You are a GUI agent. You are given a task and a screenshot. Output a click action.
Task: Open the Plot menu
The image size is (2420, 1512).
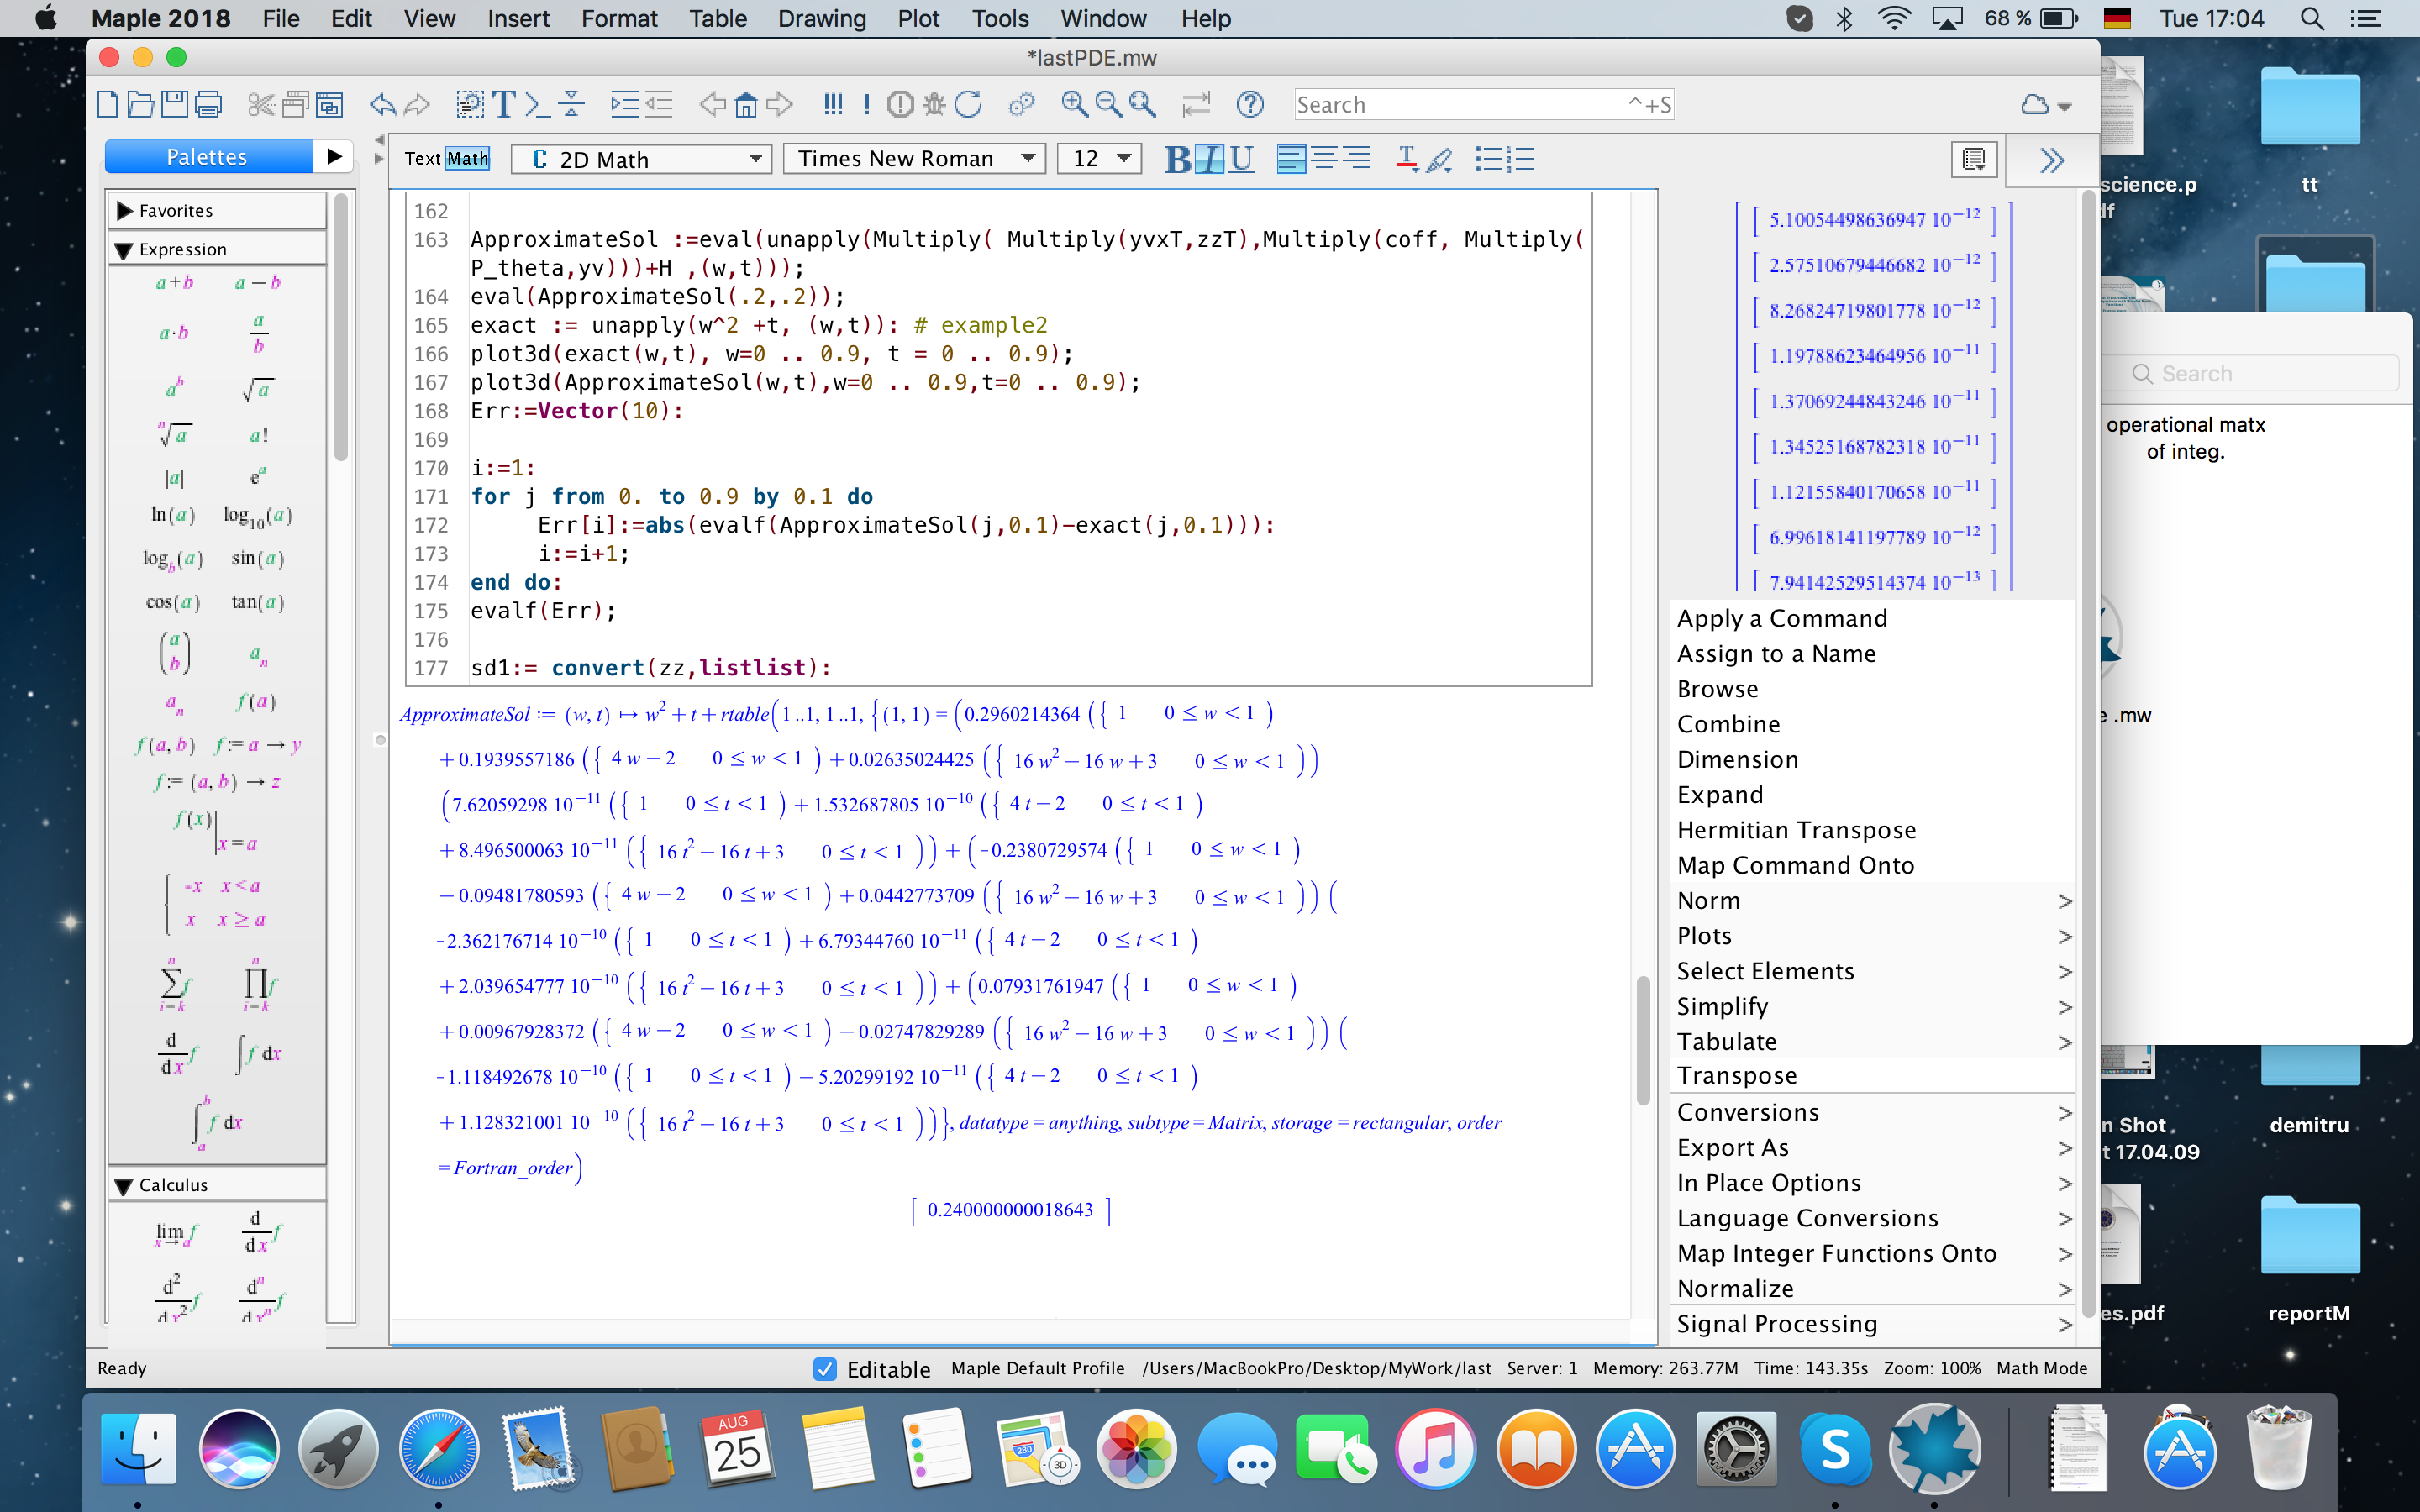point(917,18)
